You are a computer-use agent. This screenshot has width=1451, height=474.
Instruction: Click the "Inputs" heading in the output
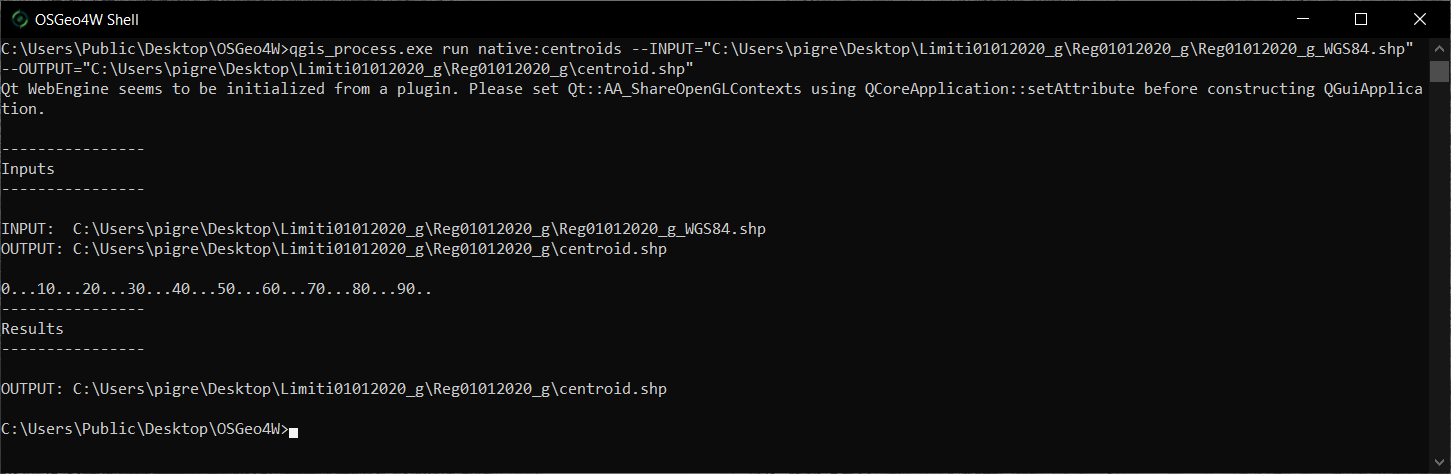pyautogui.click(x=28, y=169)
